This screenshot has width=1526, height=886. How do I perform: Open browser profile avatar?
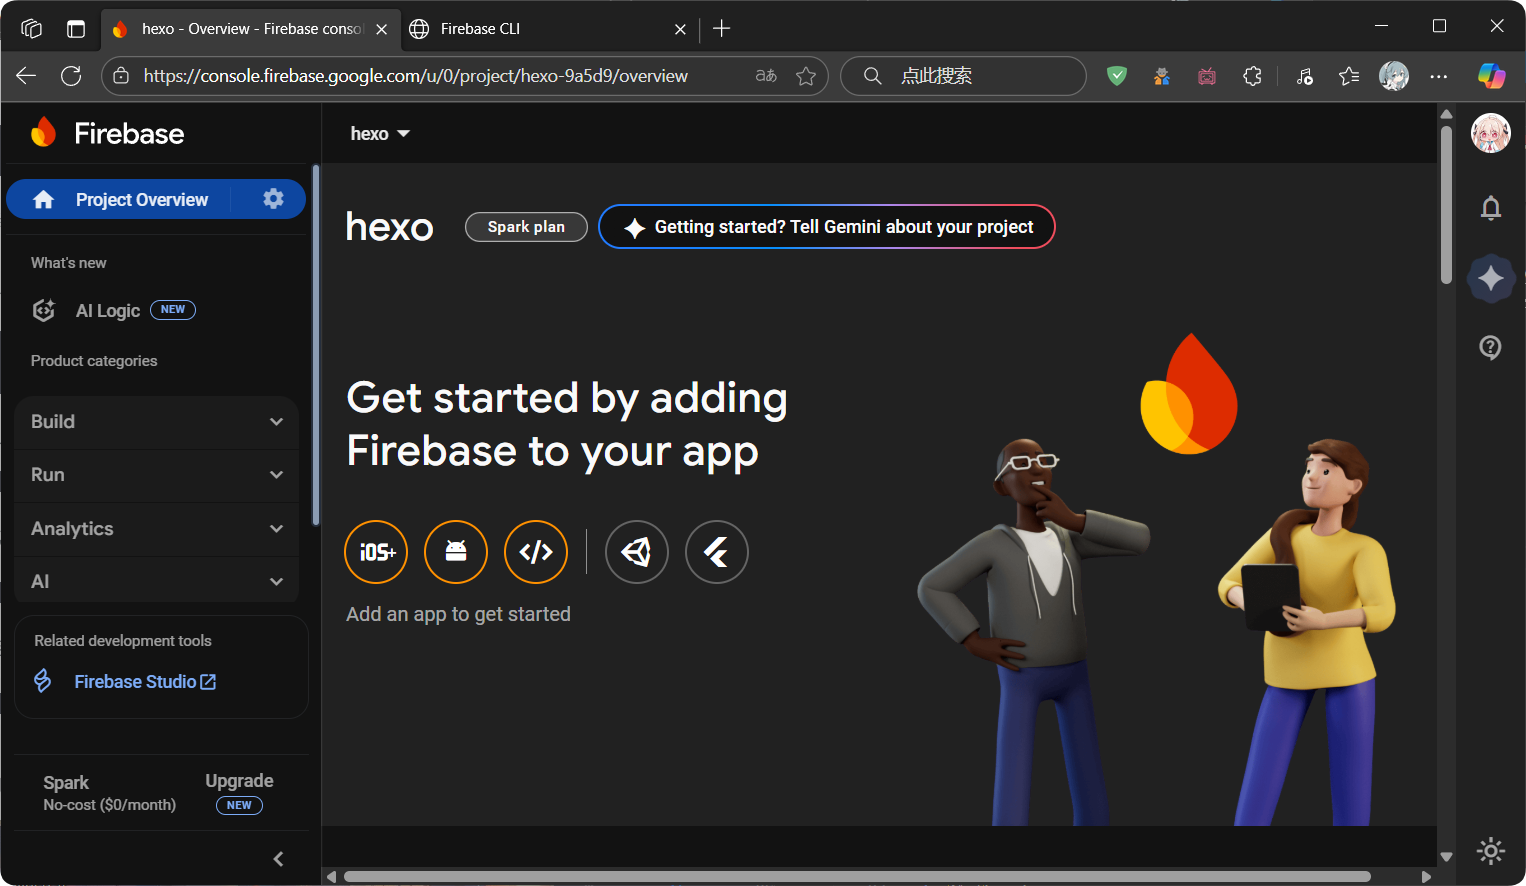pyautogui.click(x=1394, y=76)
